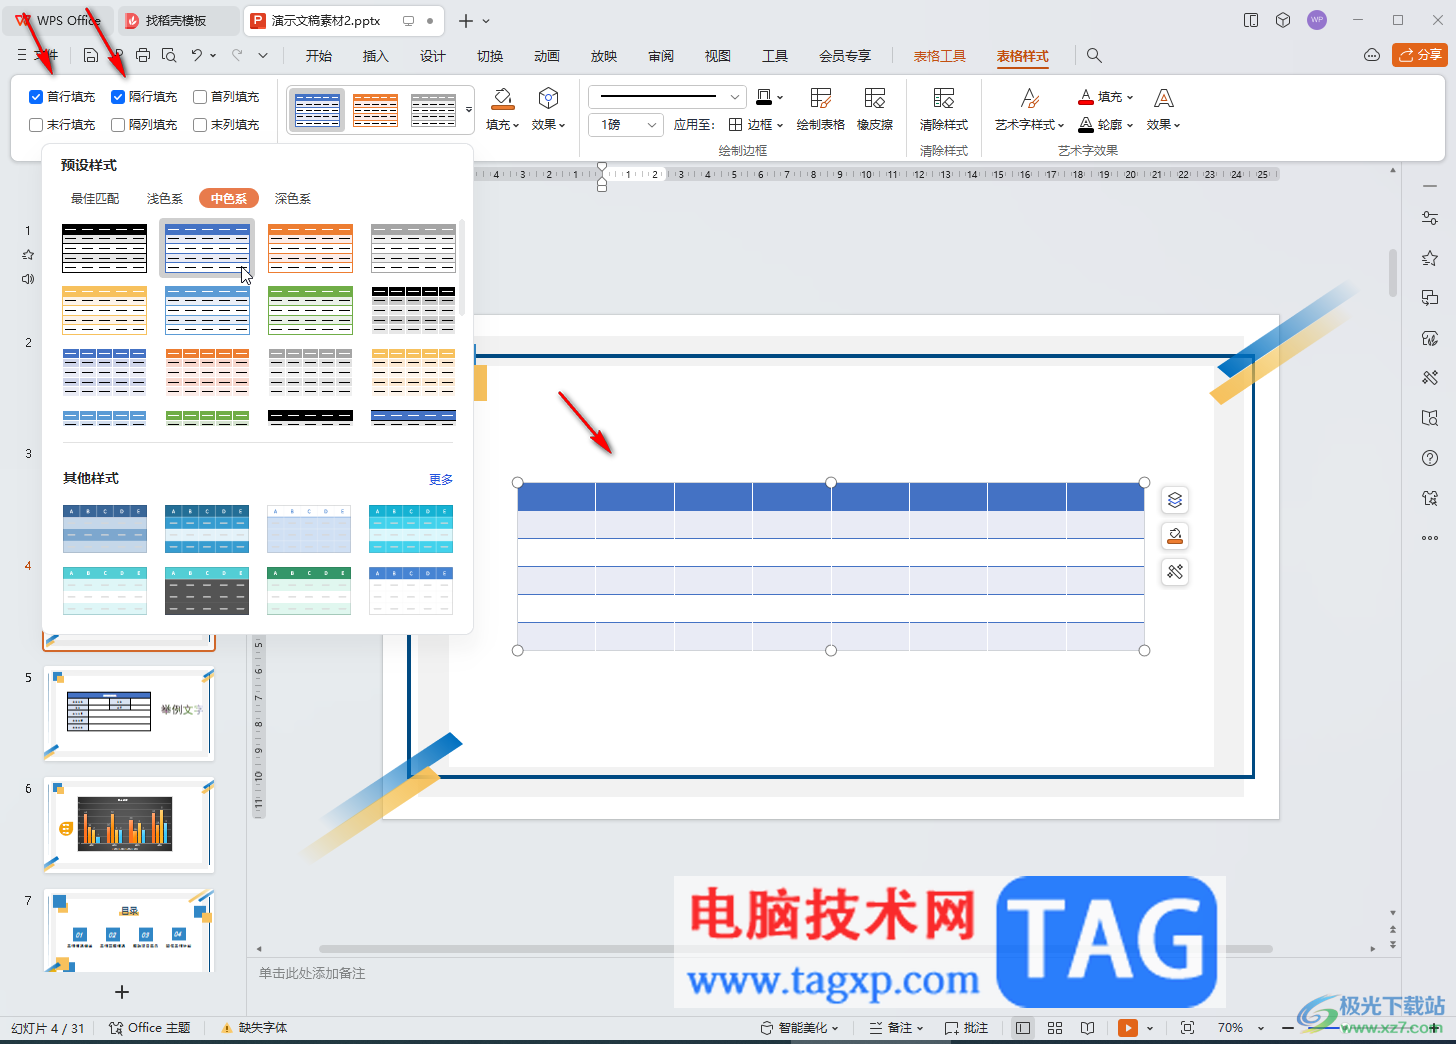
Task: Click the beautify wand floating button beside the table
Action: [1175, 572]
